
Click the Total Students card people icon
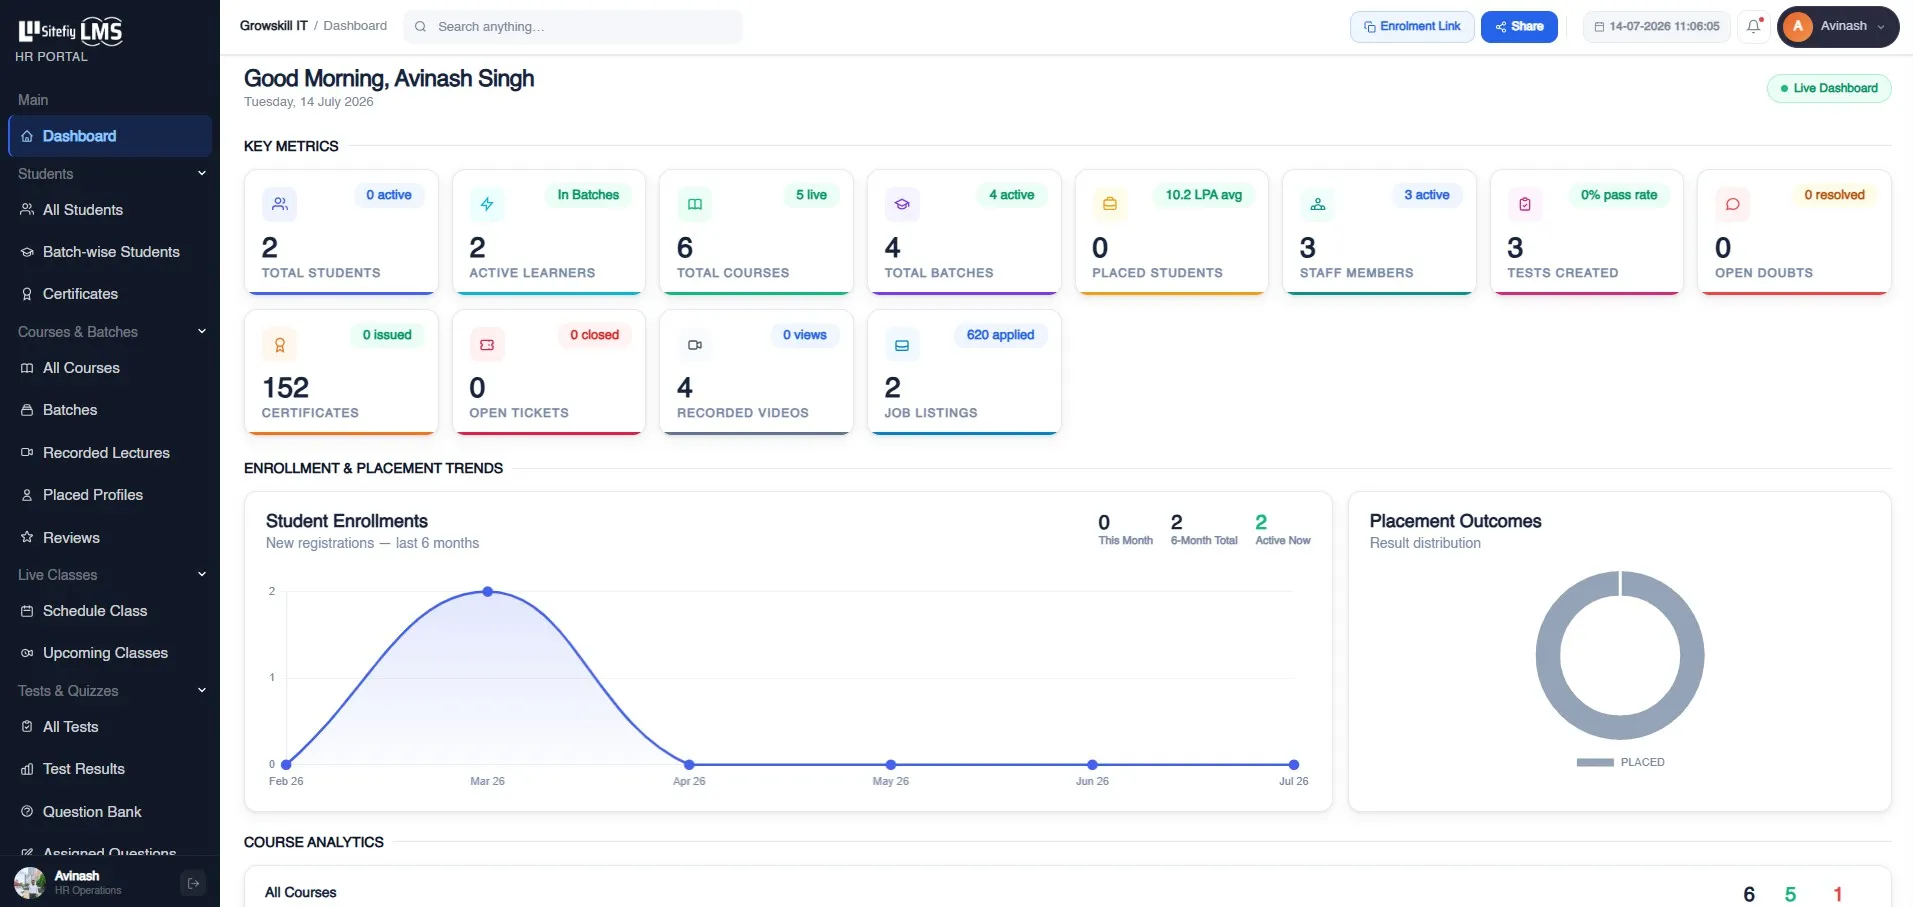click(x=279, y=204)
